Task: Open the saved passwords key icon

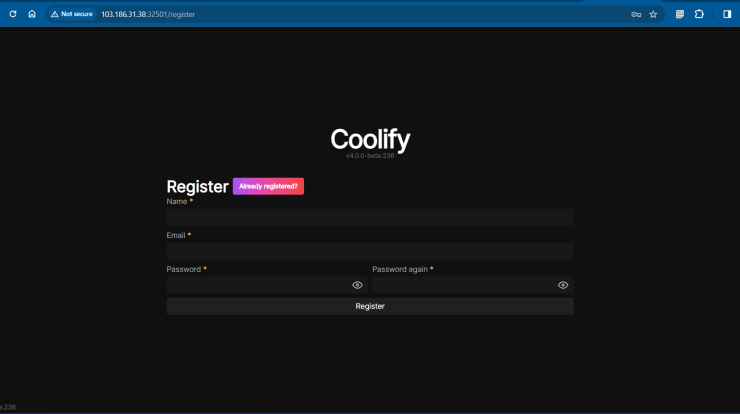Action: click(x=636, y=15)
